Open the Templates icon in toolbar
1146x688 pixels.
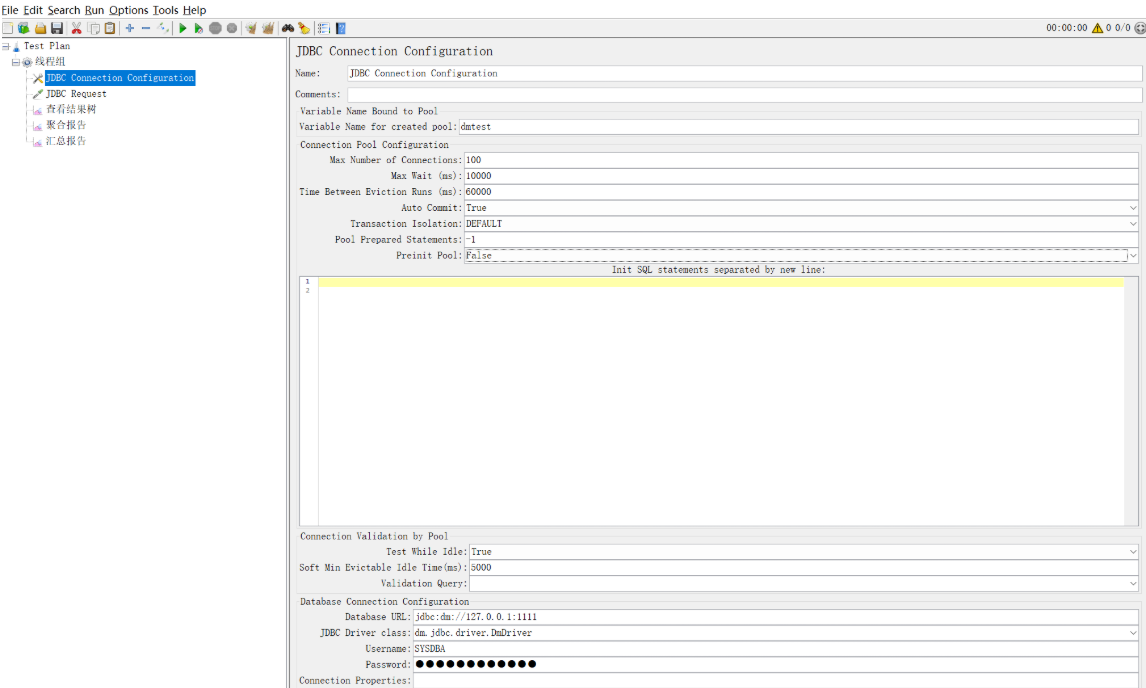(23, 28)
